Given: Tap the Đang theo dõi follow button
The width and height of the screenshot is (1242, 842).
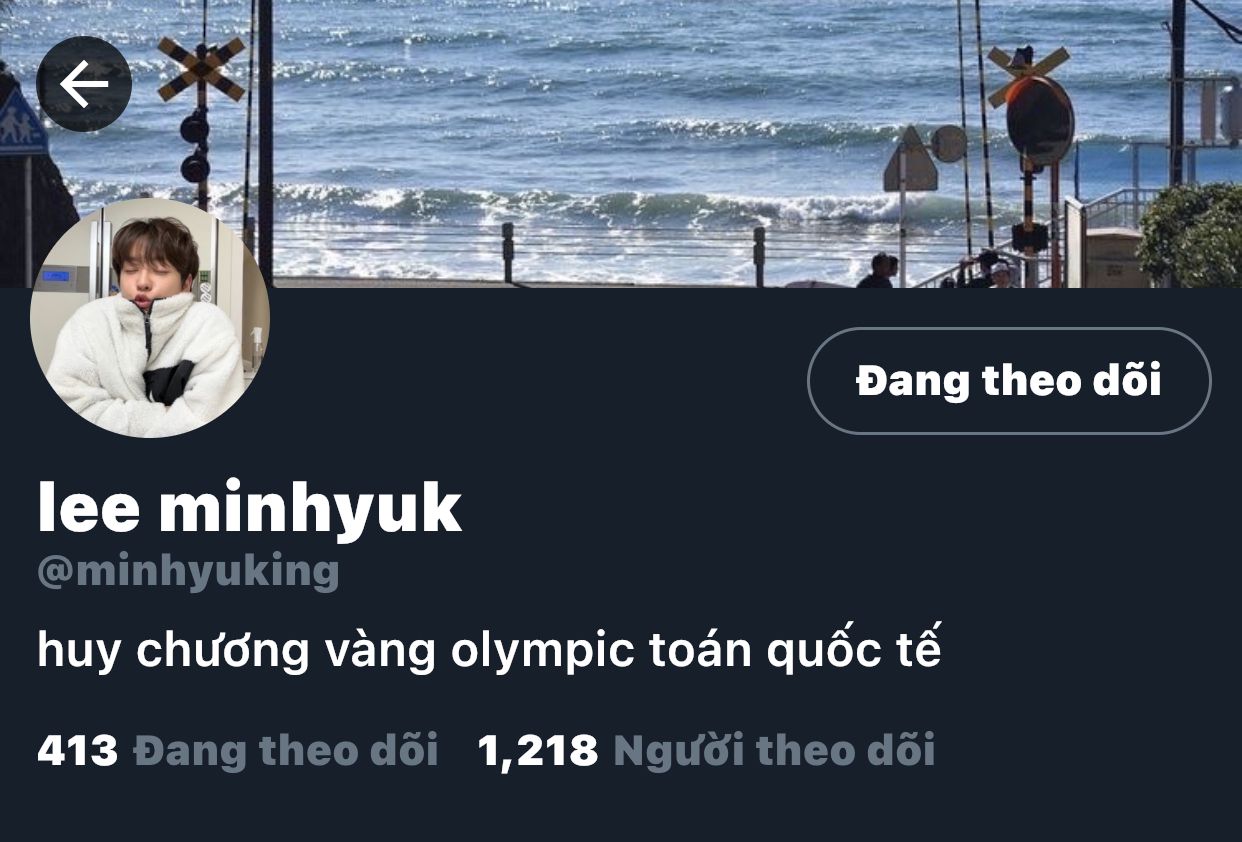Looking at the screenshot, I should 1009,381.
